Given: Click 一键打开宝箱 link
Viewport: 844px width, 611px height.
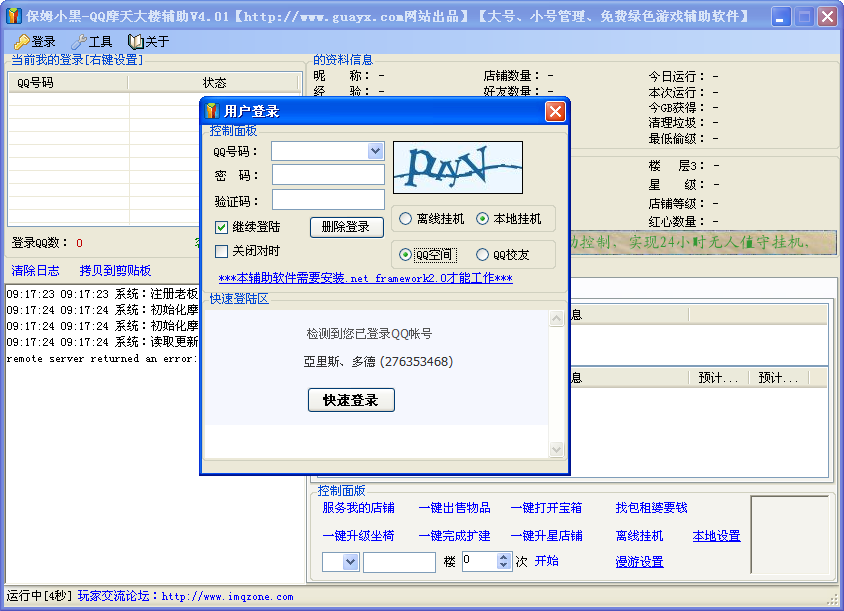Looking at the screenshot, I should (546, 508).
